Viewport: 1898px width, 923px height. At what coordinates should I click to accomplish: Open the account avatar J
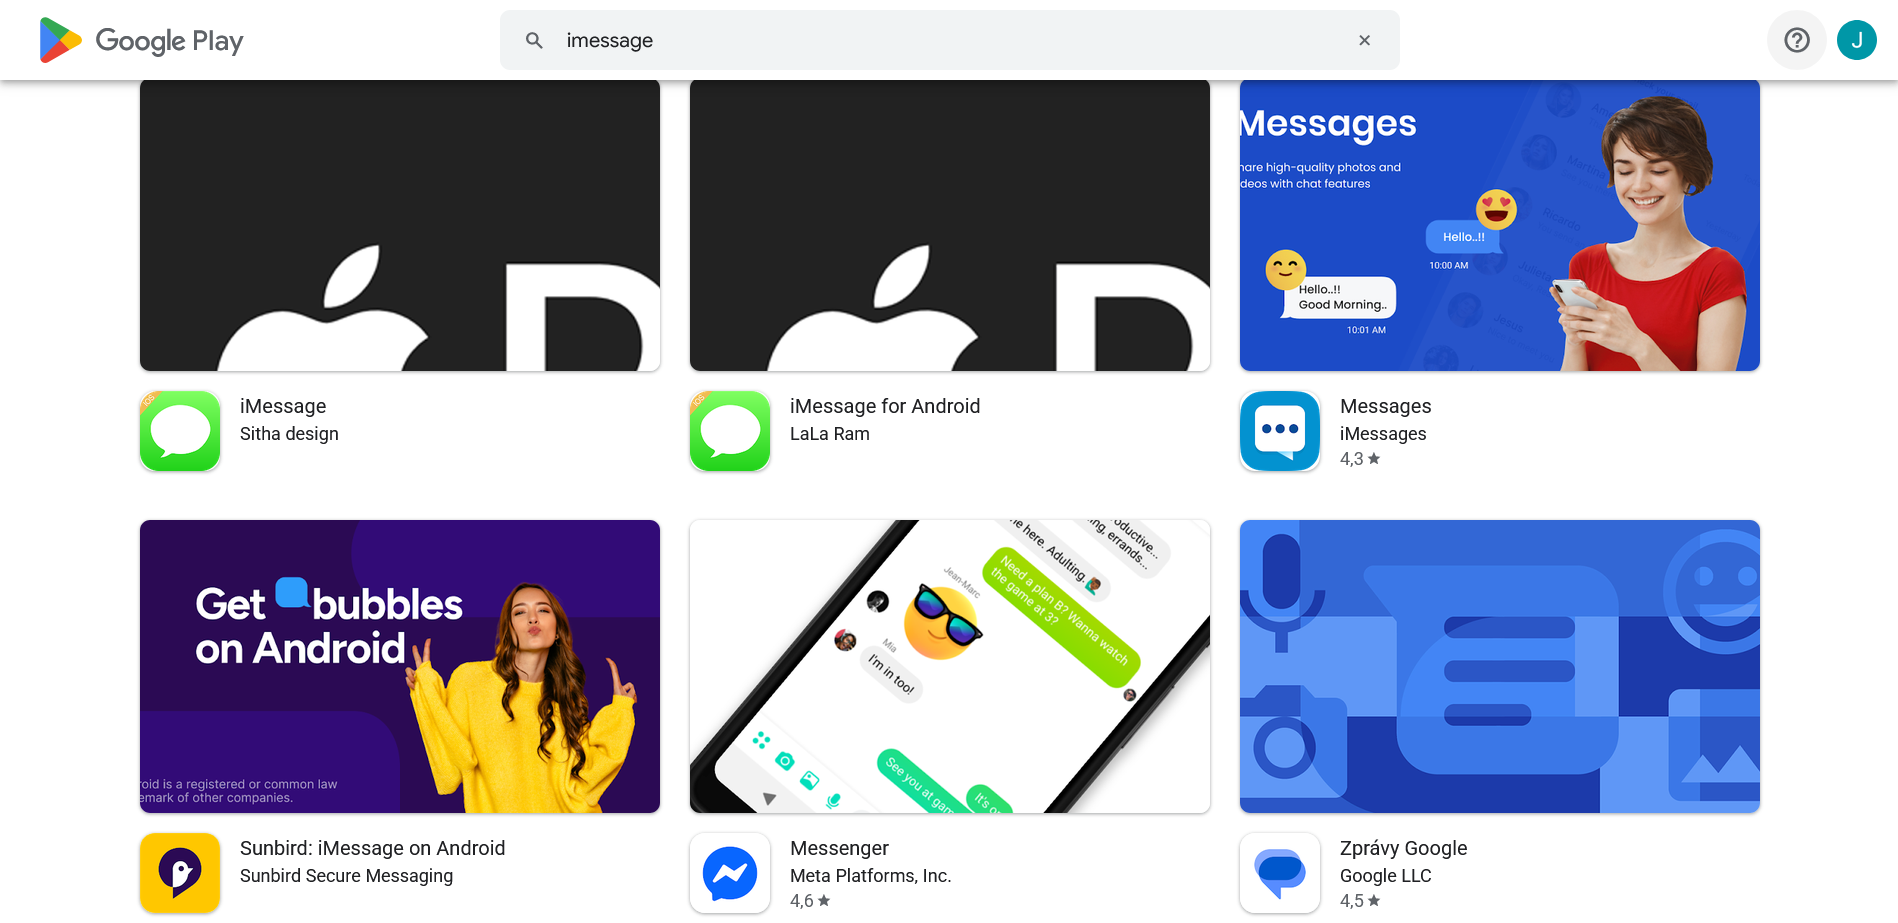tap(1857, 40)
